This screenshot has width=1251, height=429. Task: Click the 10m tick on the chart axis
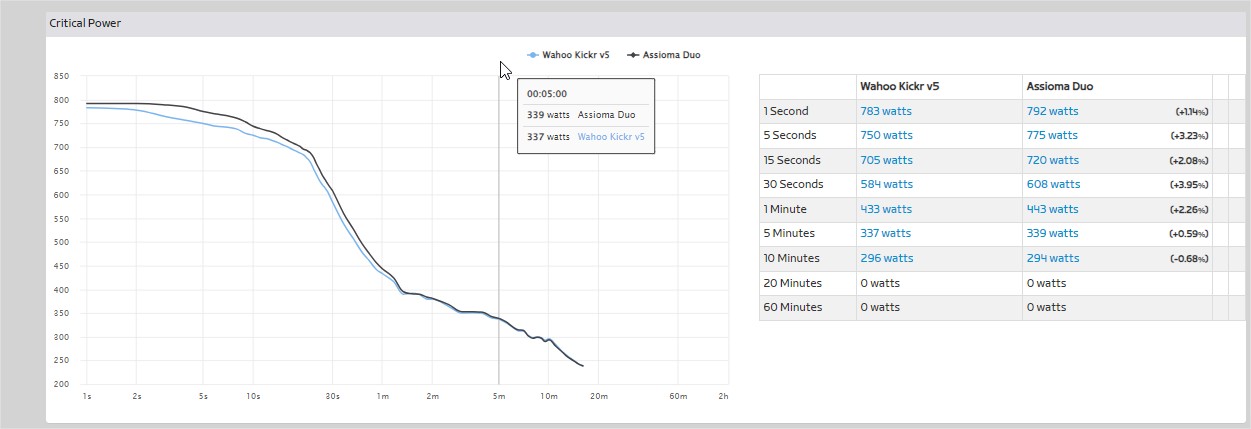548,397
